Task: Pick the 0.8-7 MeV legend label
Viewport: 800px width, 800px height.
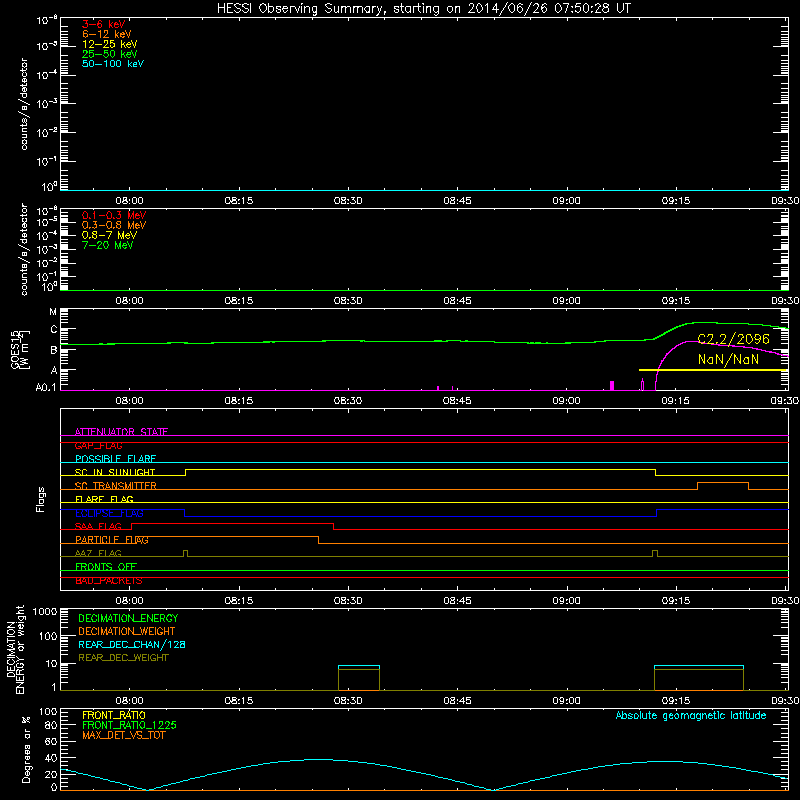Action: [110, 235]
